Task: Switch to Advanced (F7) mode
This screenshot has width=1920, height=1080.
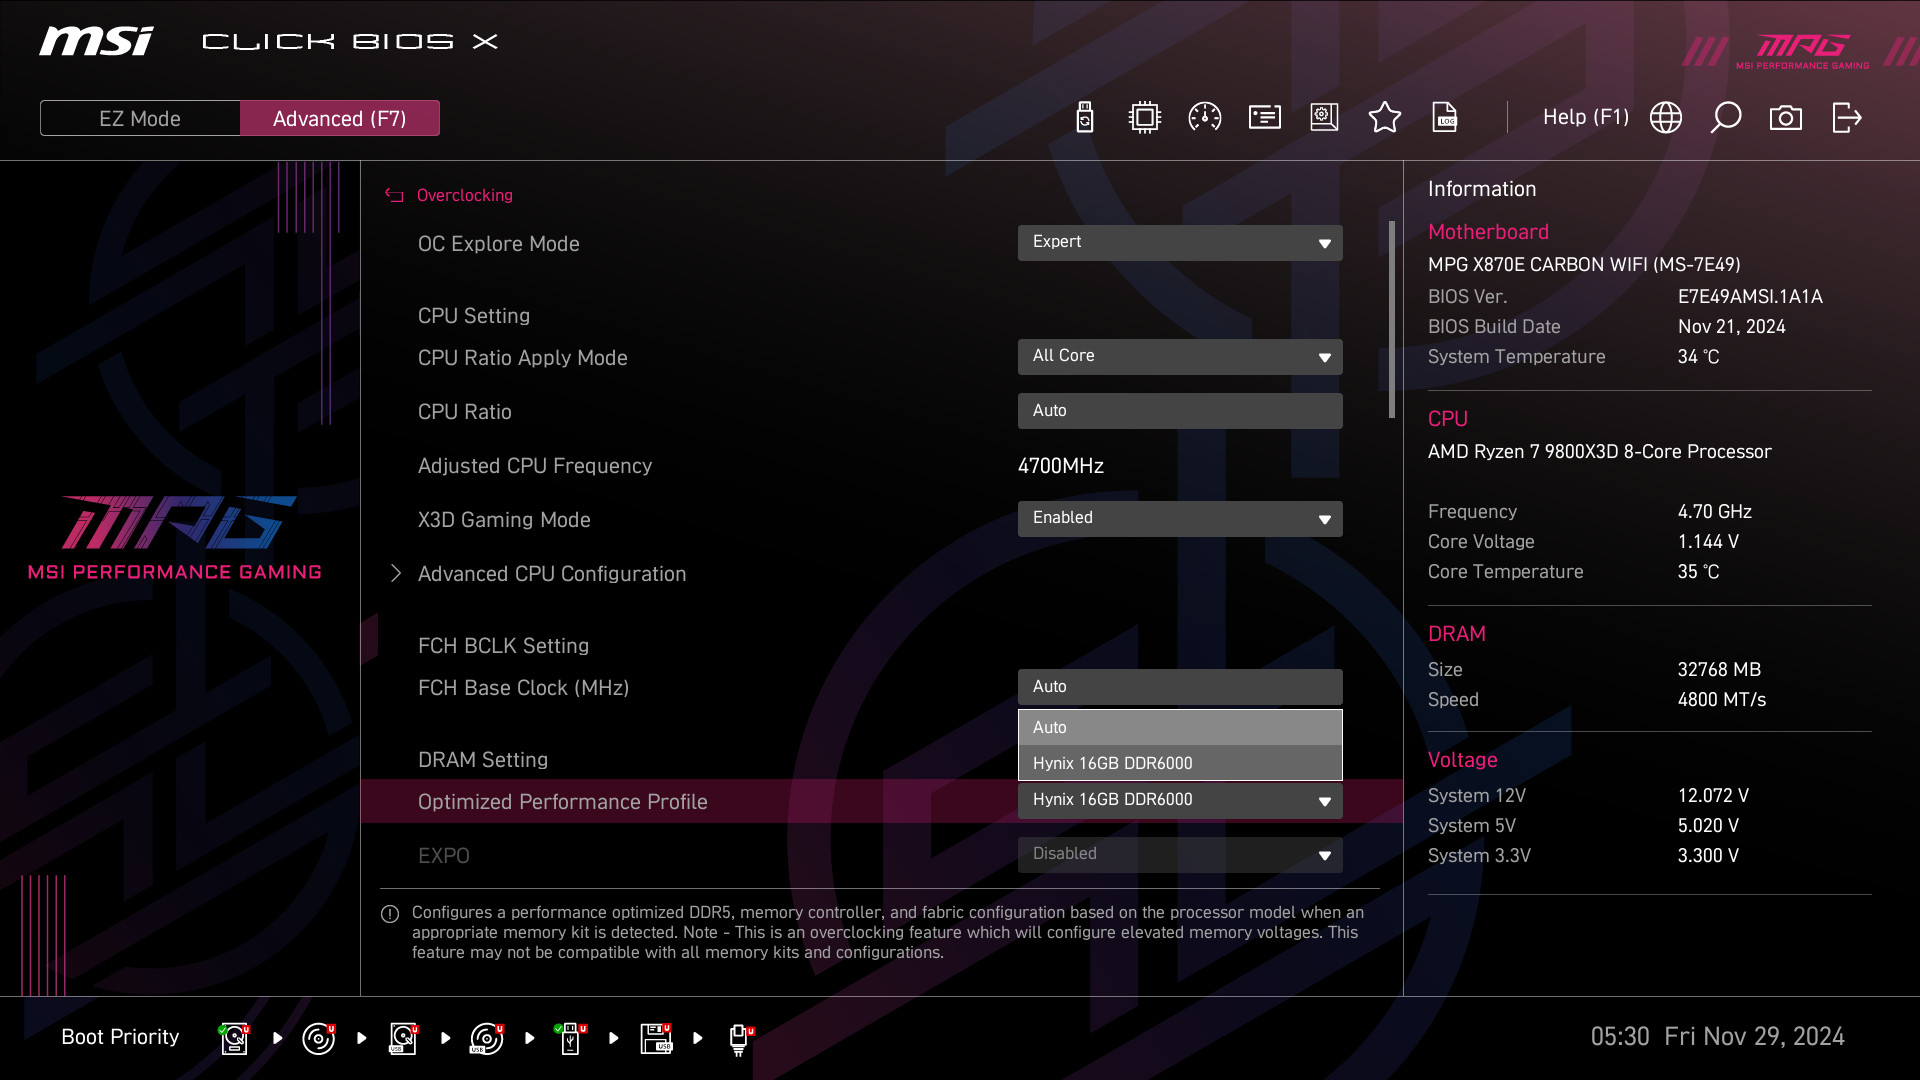Action: tap(340, 118)
